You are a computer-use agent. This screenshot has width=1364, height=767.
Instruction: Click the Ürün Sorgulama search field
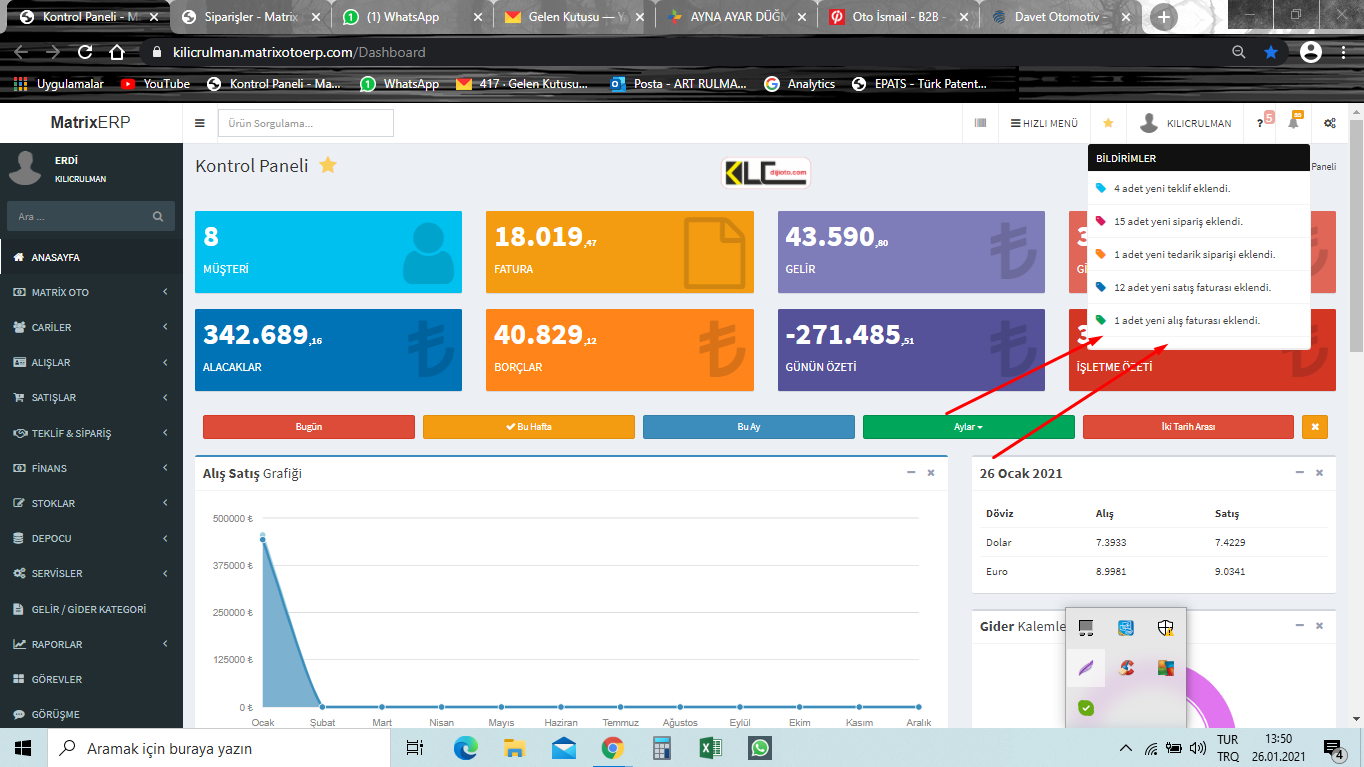point(305,123)
